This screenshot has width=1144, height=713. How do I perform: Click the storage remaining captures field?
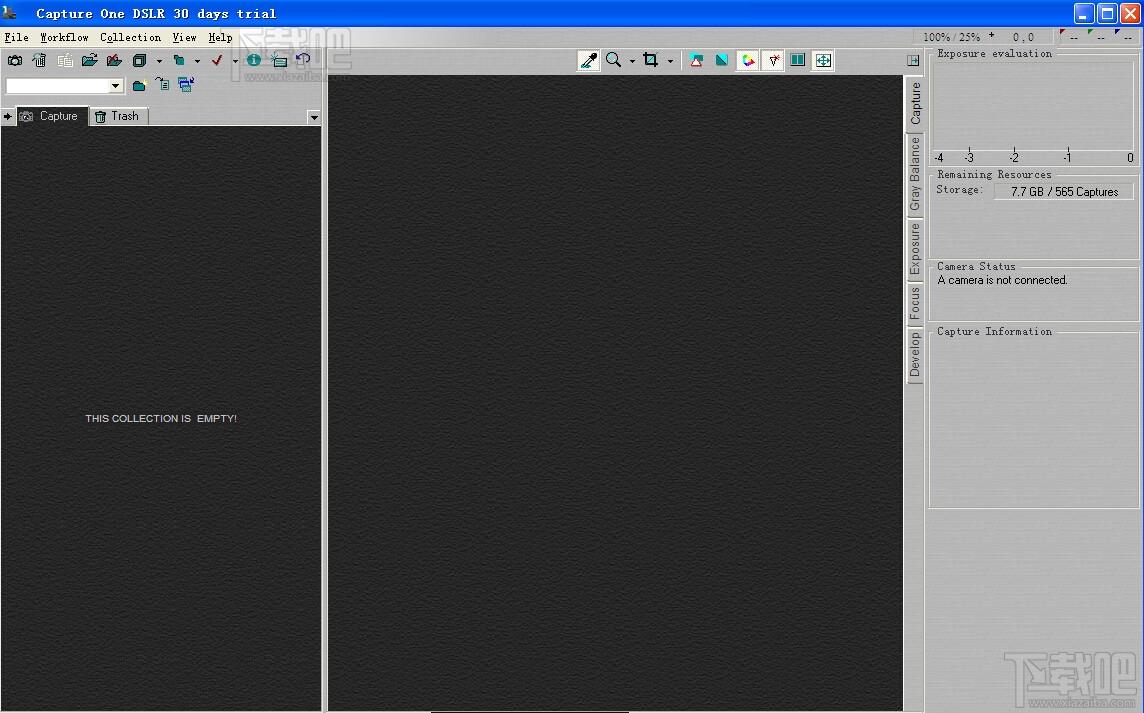(1063, 191)
